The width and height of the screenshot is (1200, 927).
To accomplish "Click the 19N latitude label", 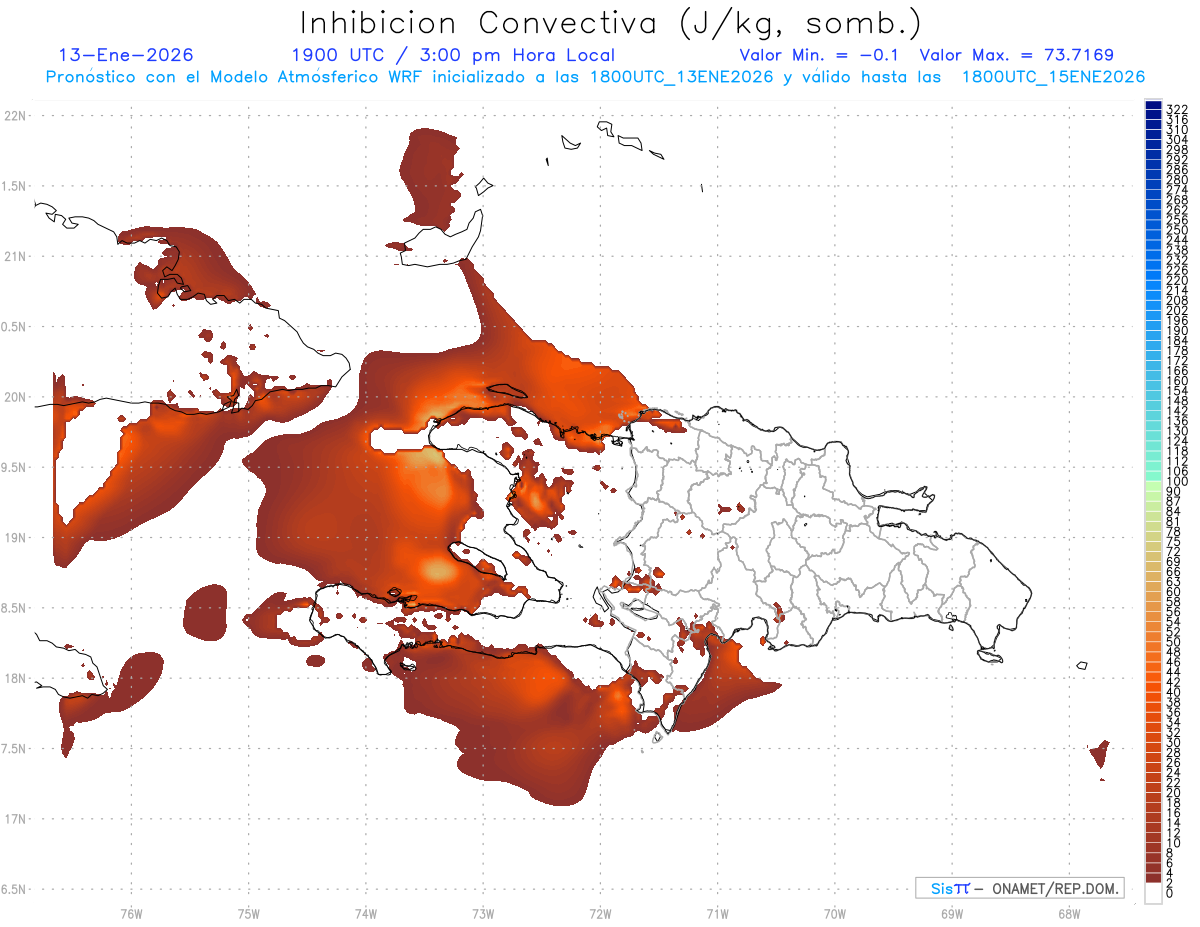I will tap(14, 538).
